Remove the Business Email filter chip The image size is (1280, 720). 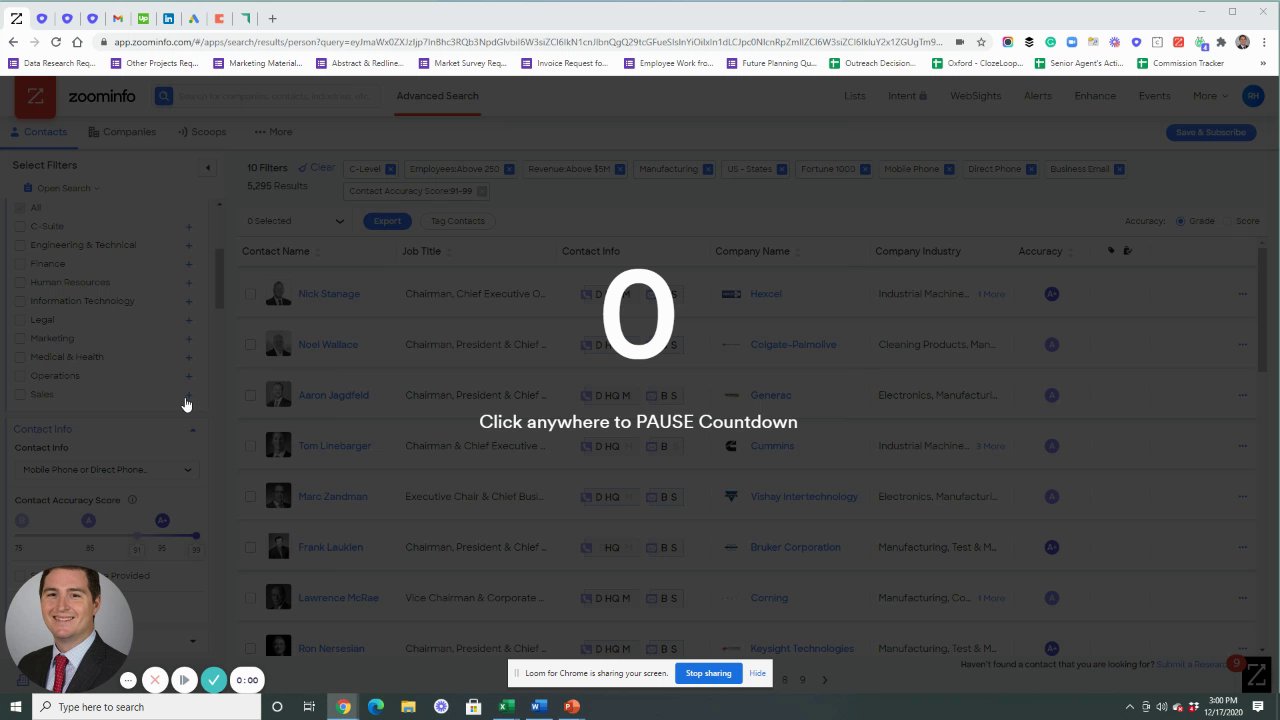click(1119, 169)
